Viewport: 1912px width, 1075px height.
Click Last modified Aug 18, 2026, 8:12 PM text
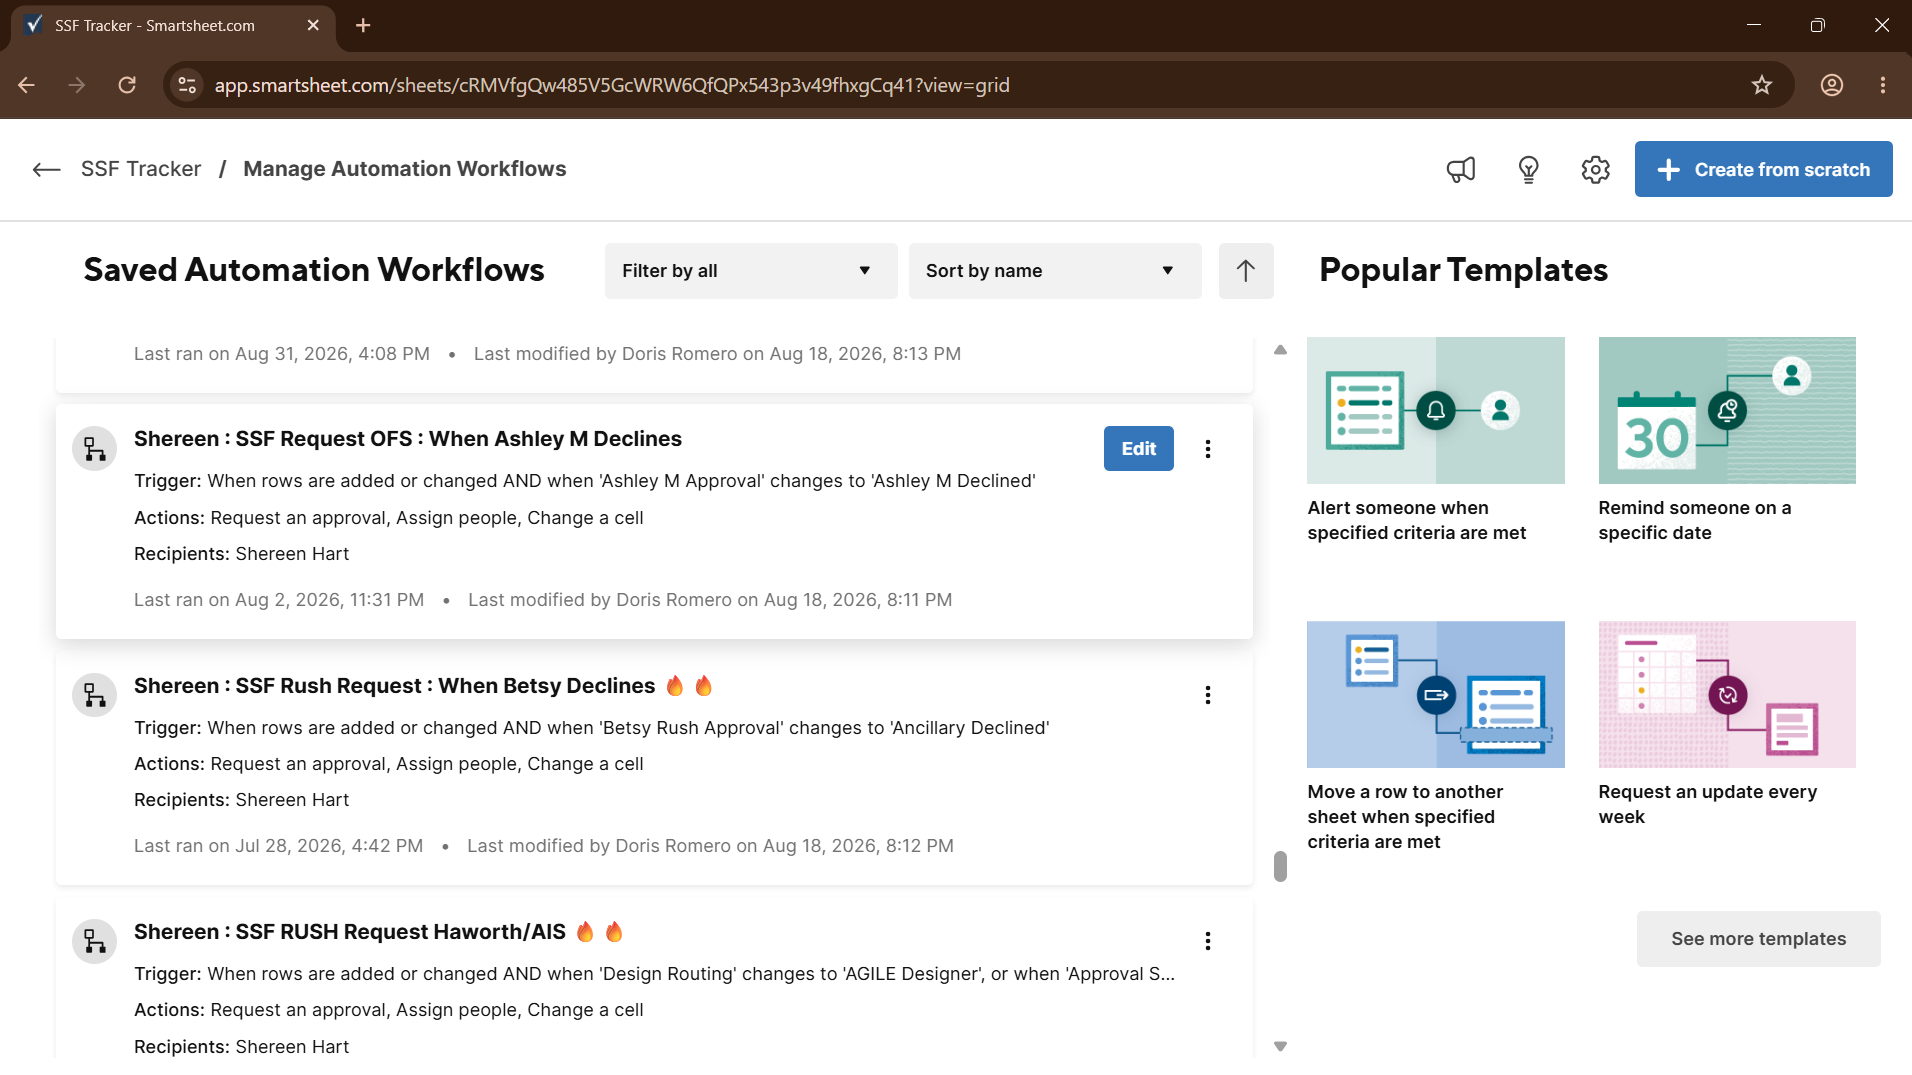pos(709,846)
